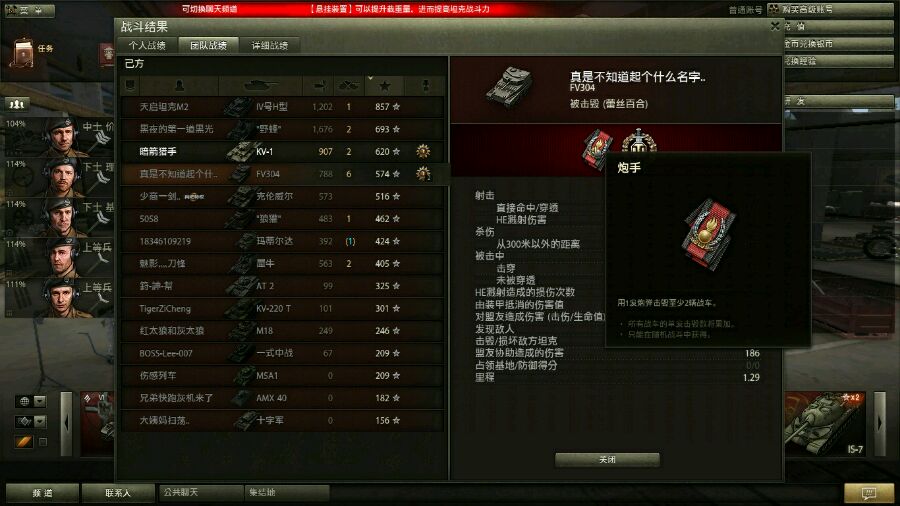Toggle the orange premium tank filter button
Screen dimensions: 900x506
coord(24,442)
